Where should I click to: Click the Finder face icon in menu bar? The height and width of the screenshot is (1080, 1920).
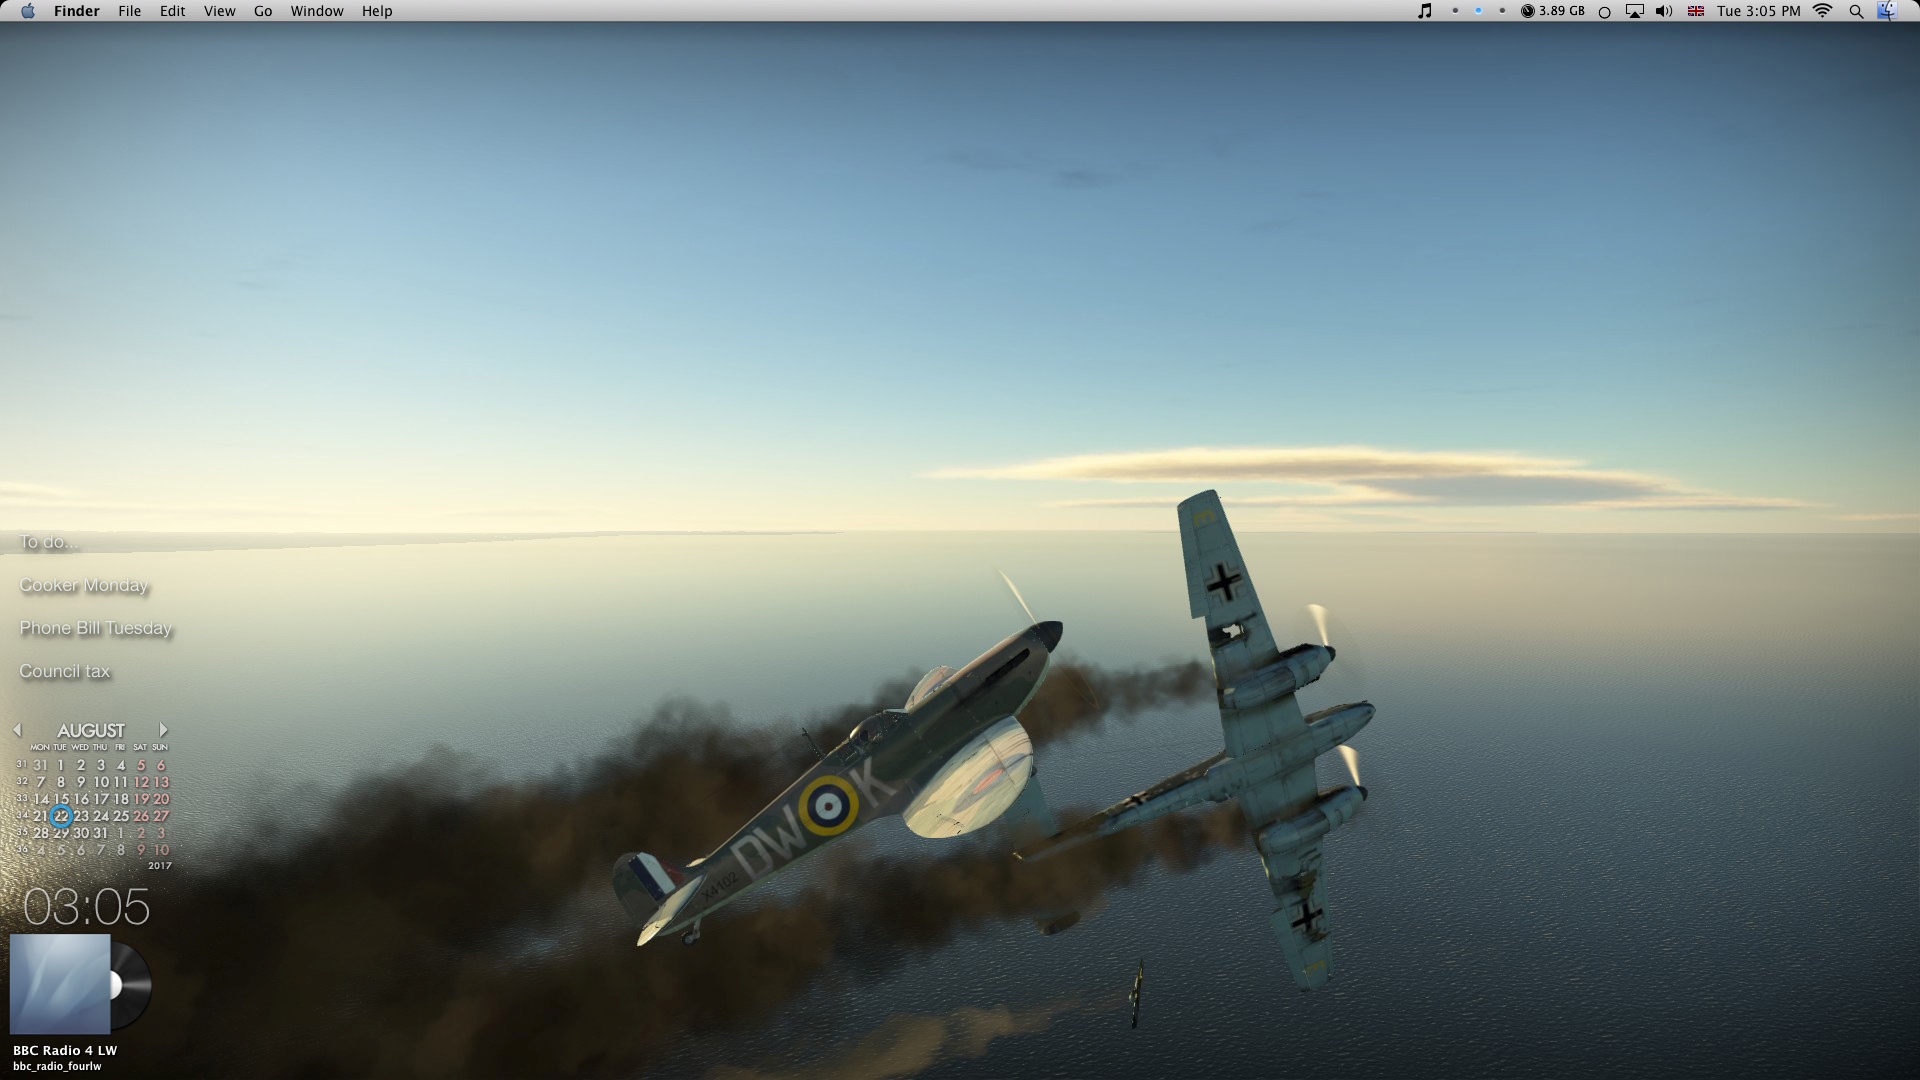click(1887, 11)
